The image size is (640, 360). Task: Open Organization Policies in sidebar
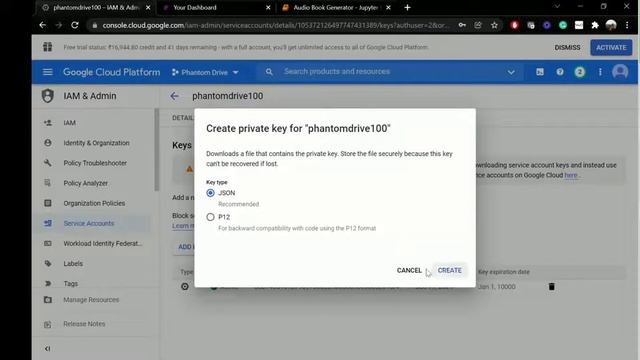tap(93, 203)
